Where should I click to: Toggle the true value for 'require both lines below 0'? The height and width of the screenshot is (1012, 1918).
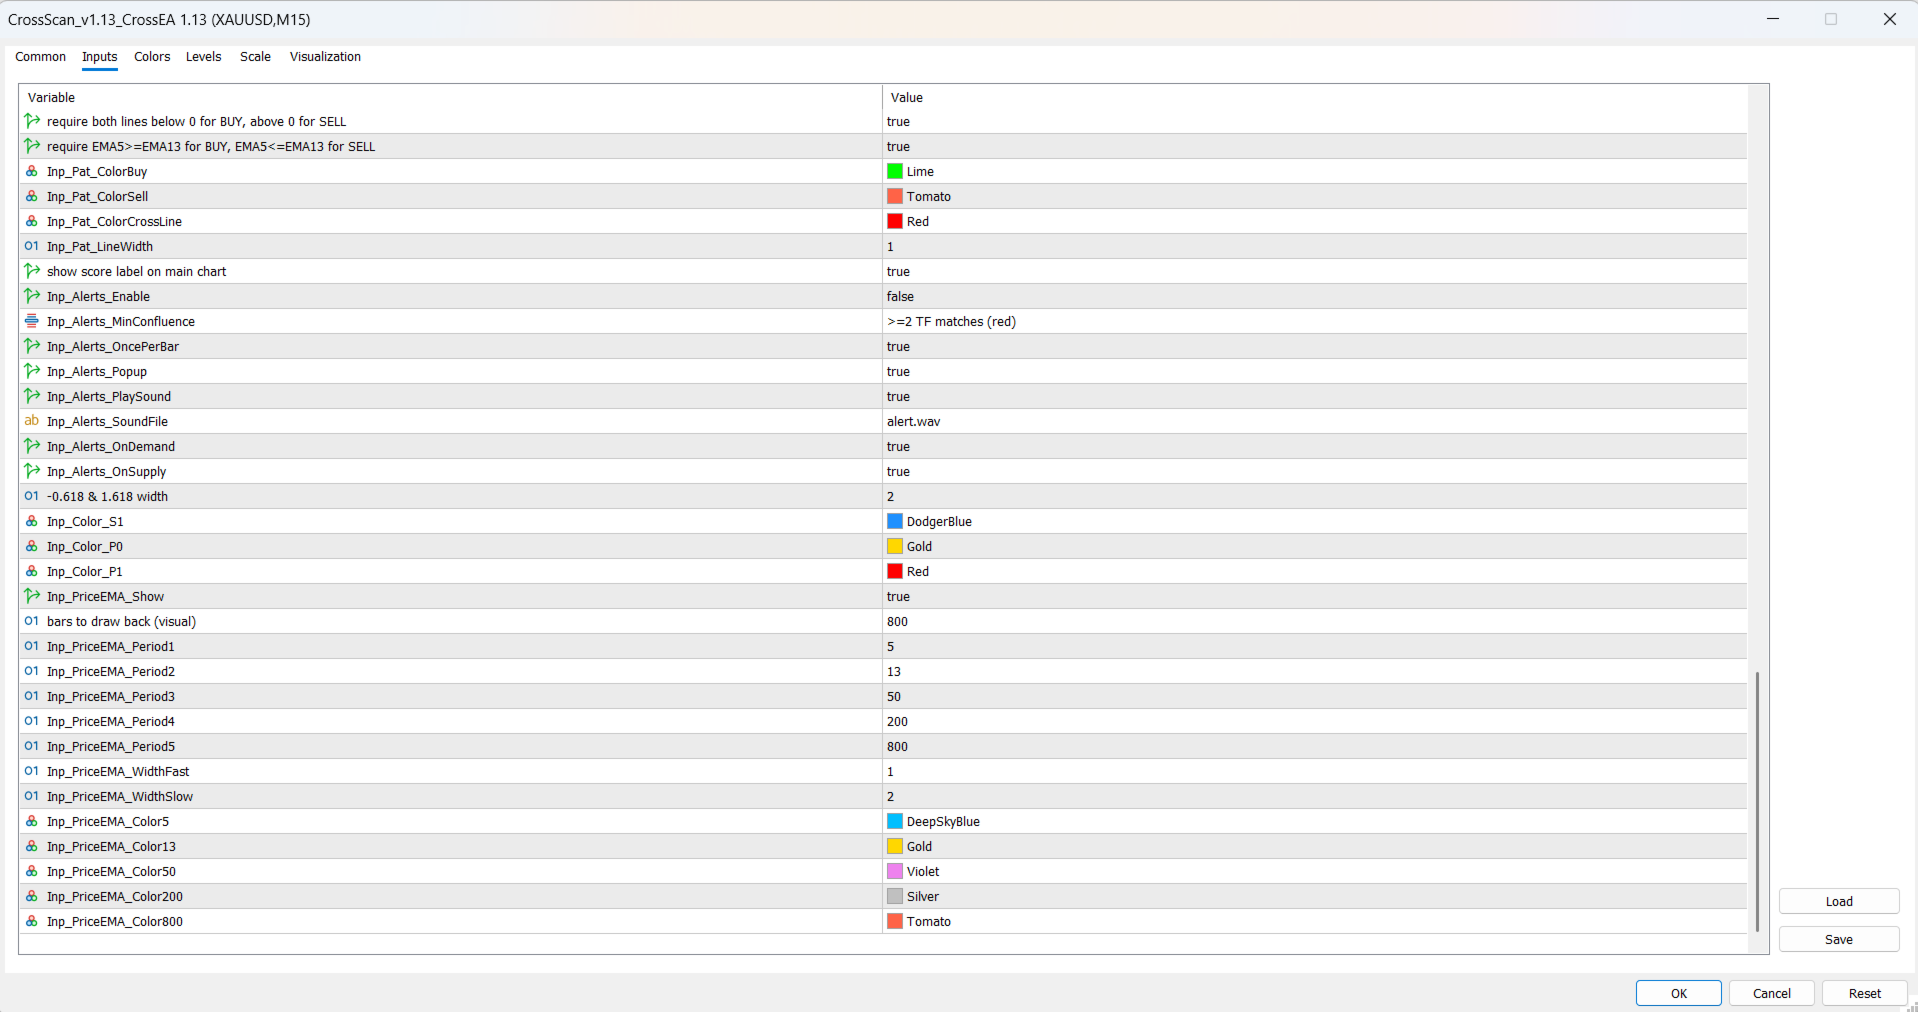tap(1314, 121)
